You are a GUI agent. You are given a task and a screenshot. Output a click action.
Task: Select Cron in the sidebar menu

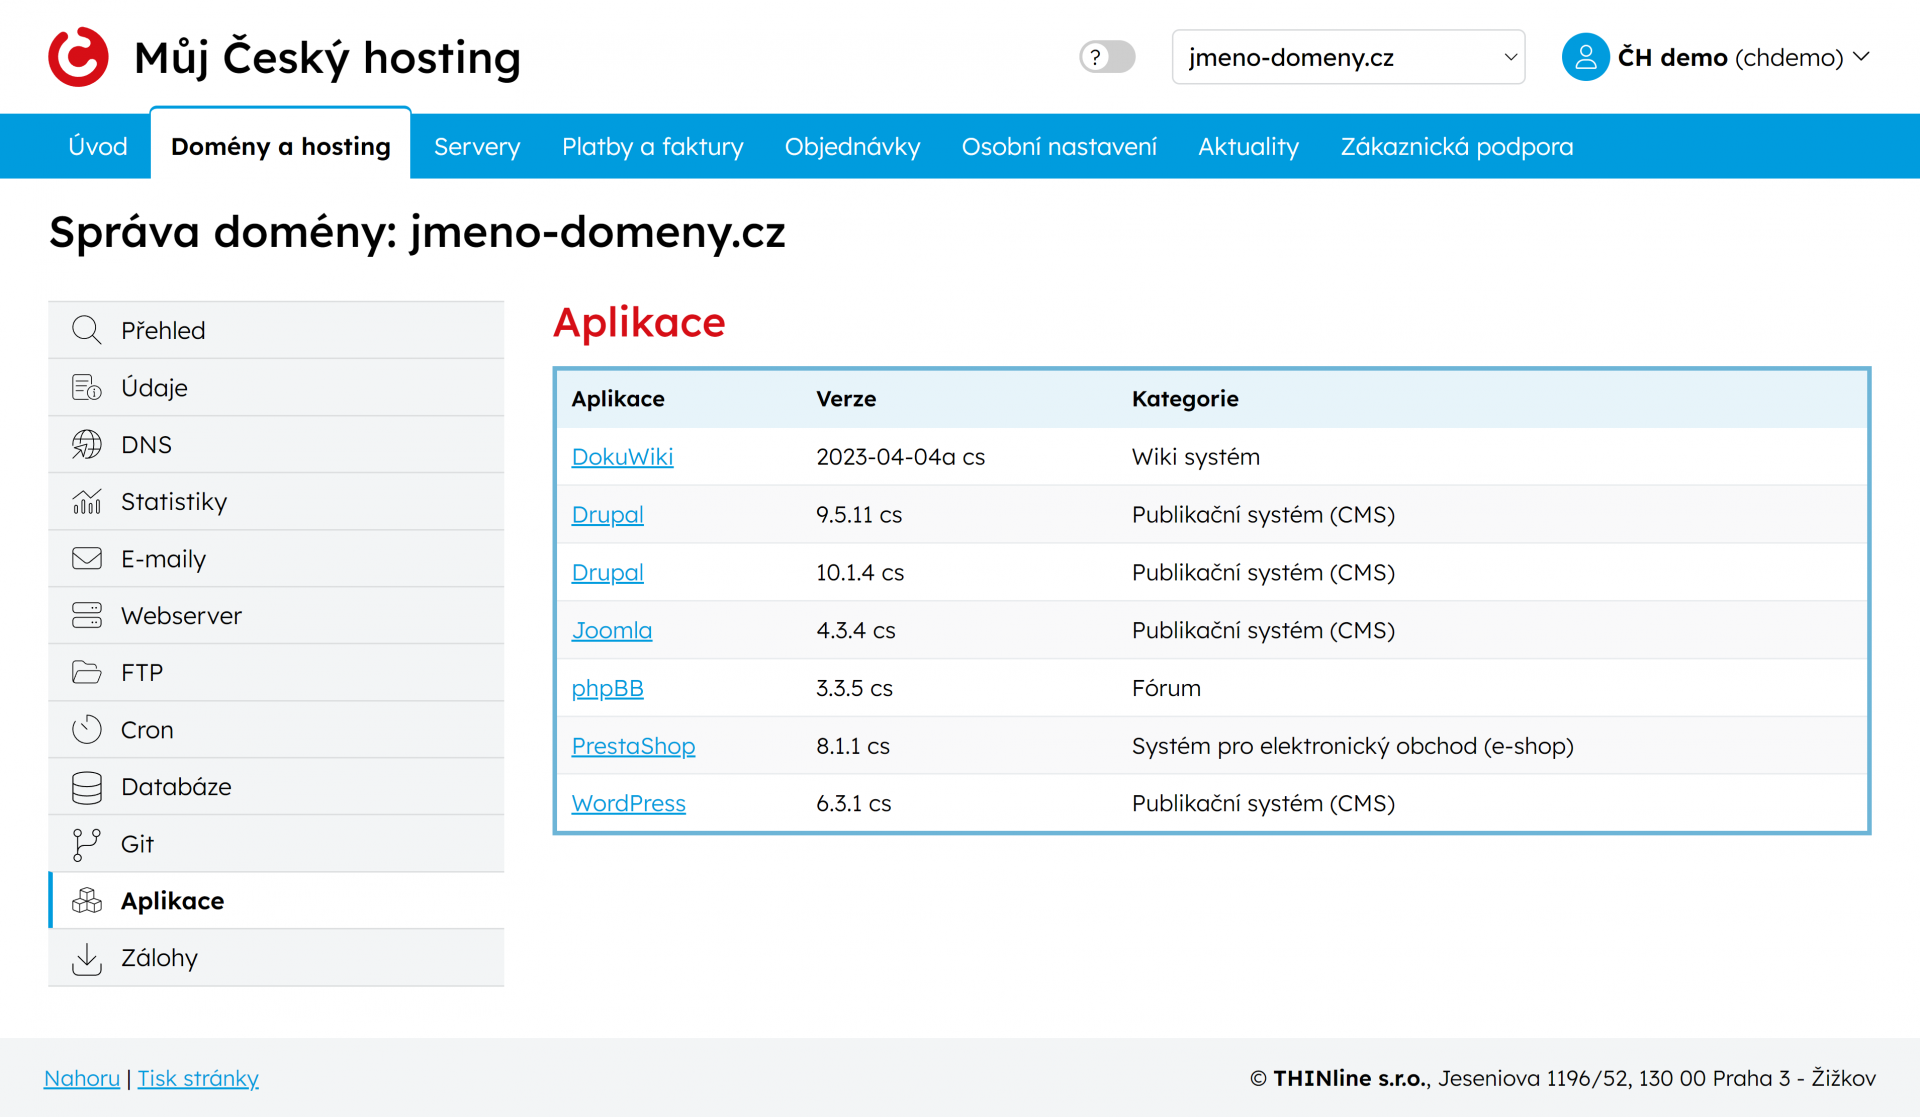pyautogui.click(x=276, y=729)
